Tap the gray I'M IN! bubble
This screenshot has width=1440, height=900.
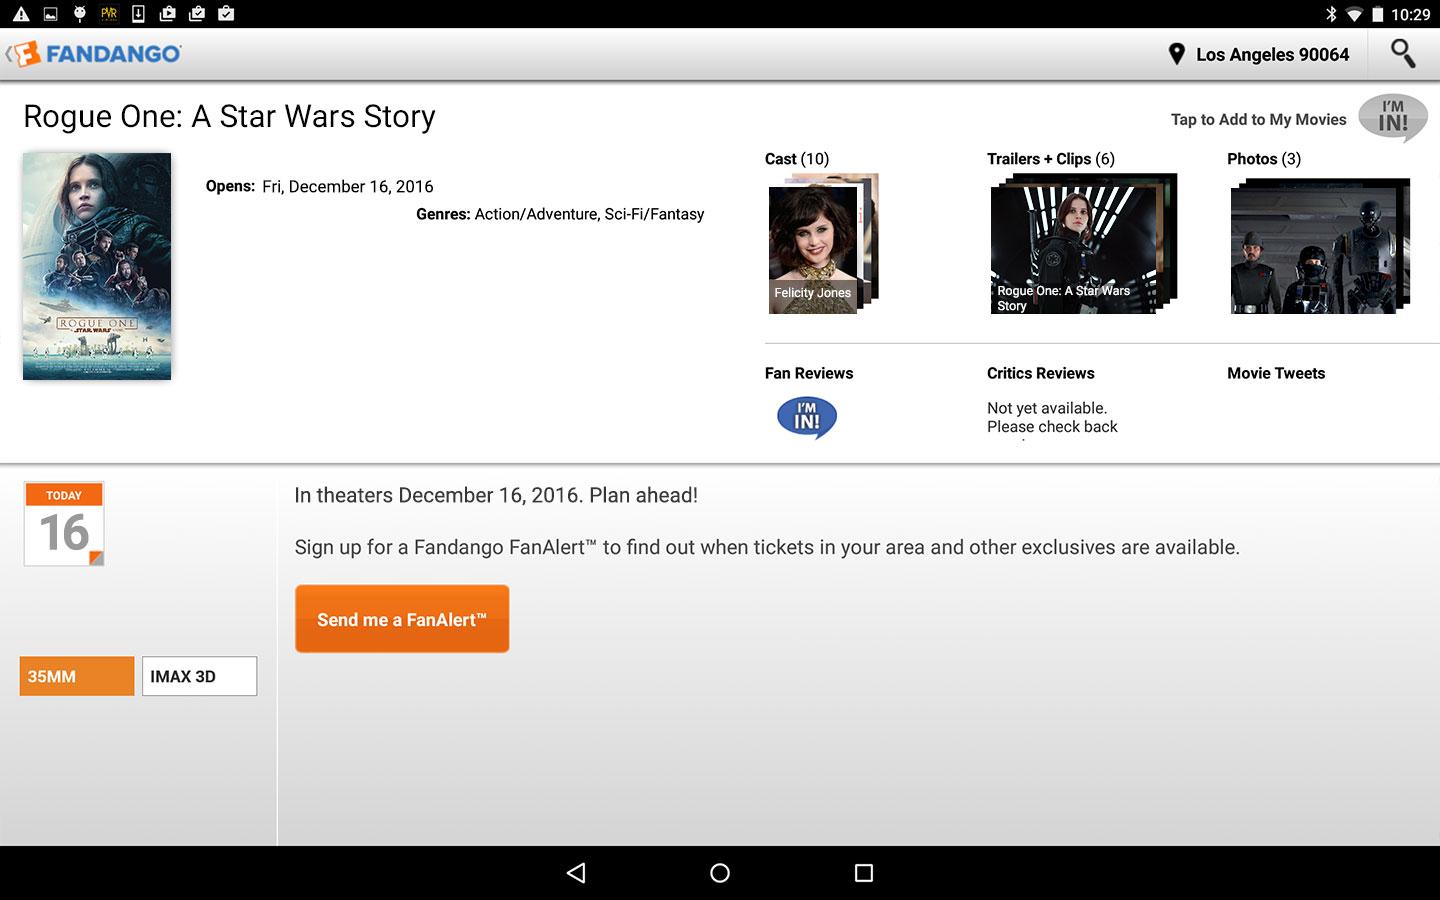(x=1393, y=118)
